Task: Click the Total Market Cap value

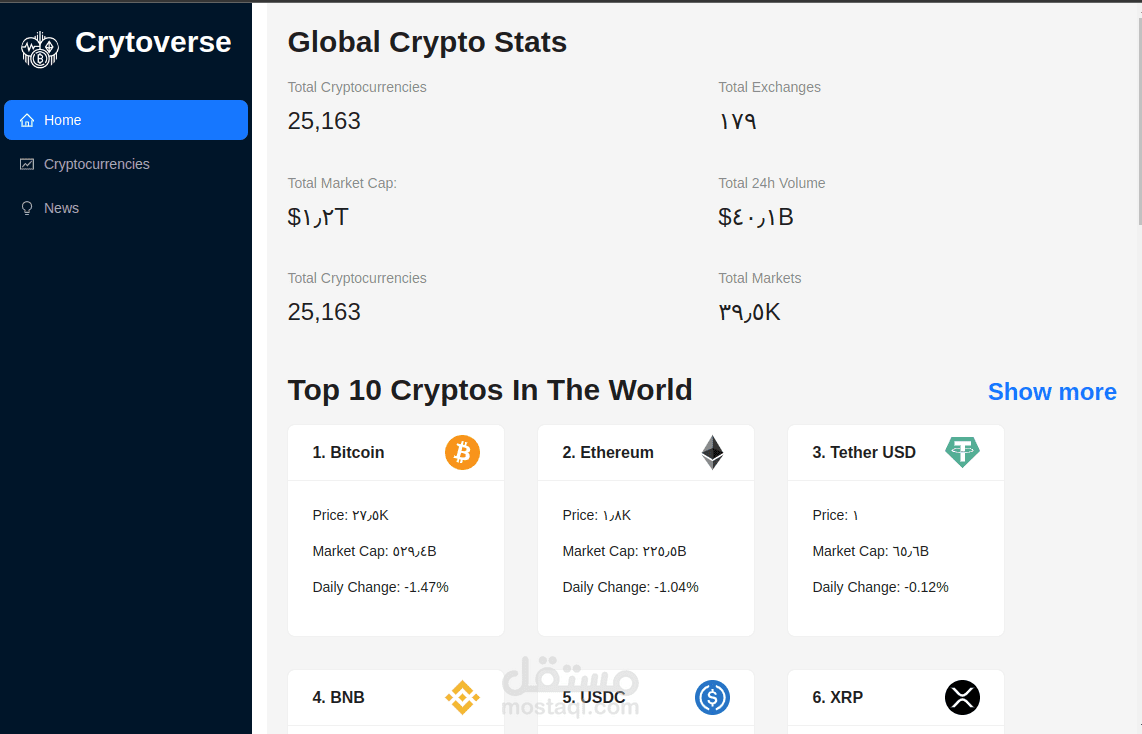Action: click(317, 216)
